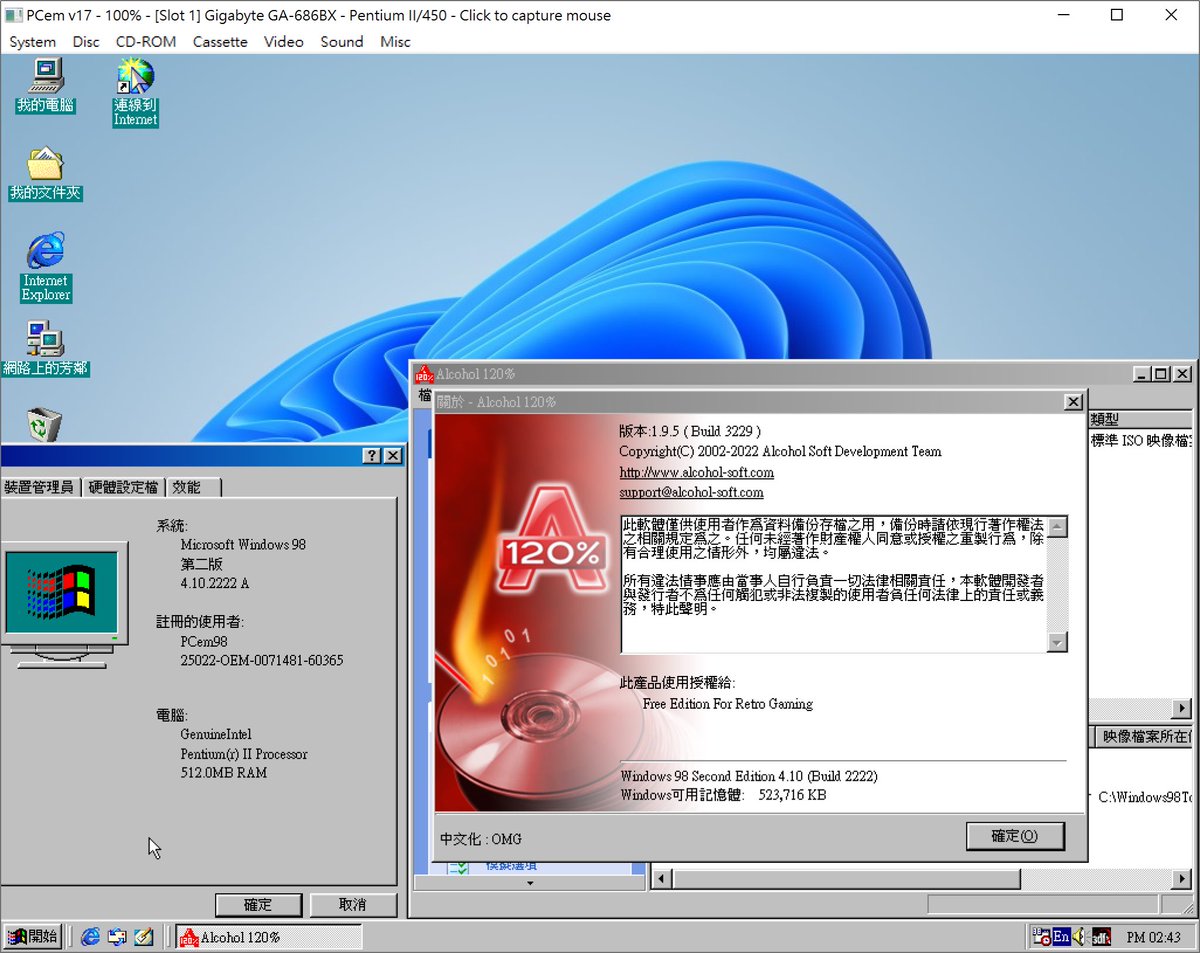Expand Alcohol sidebar with bottom down arrow
This screenshot has width=1200, height=953.
(530, 883)
